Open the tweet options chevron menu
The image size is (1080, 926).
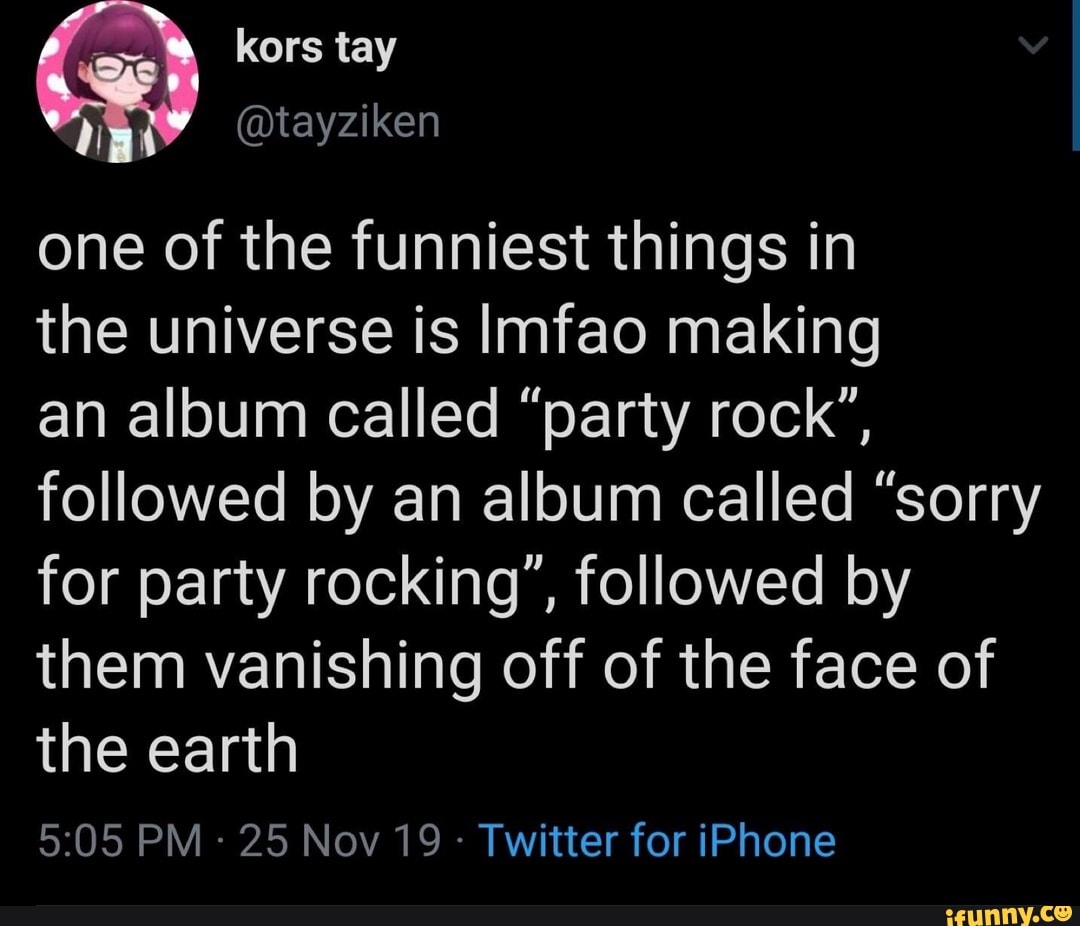(x=1036, y=46)
